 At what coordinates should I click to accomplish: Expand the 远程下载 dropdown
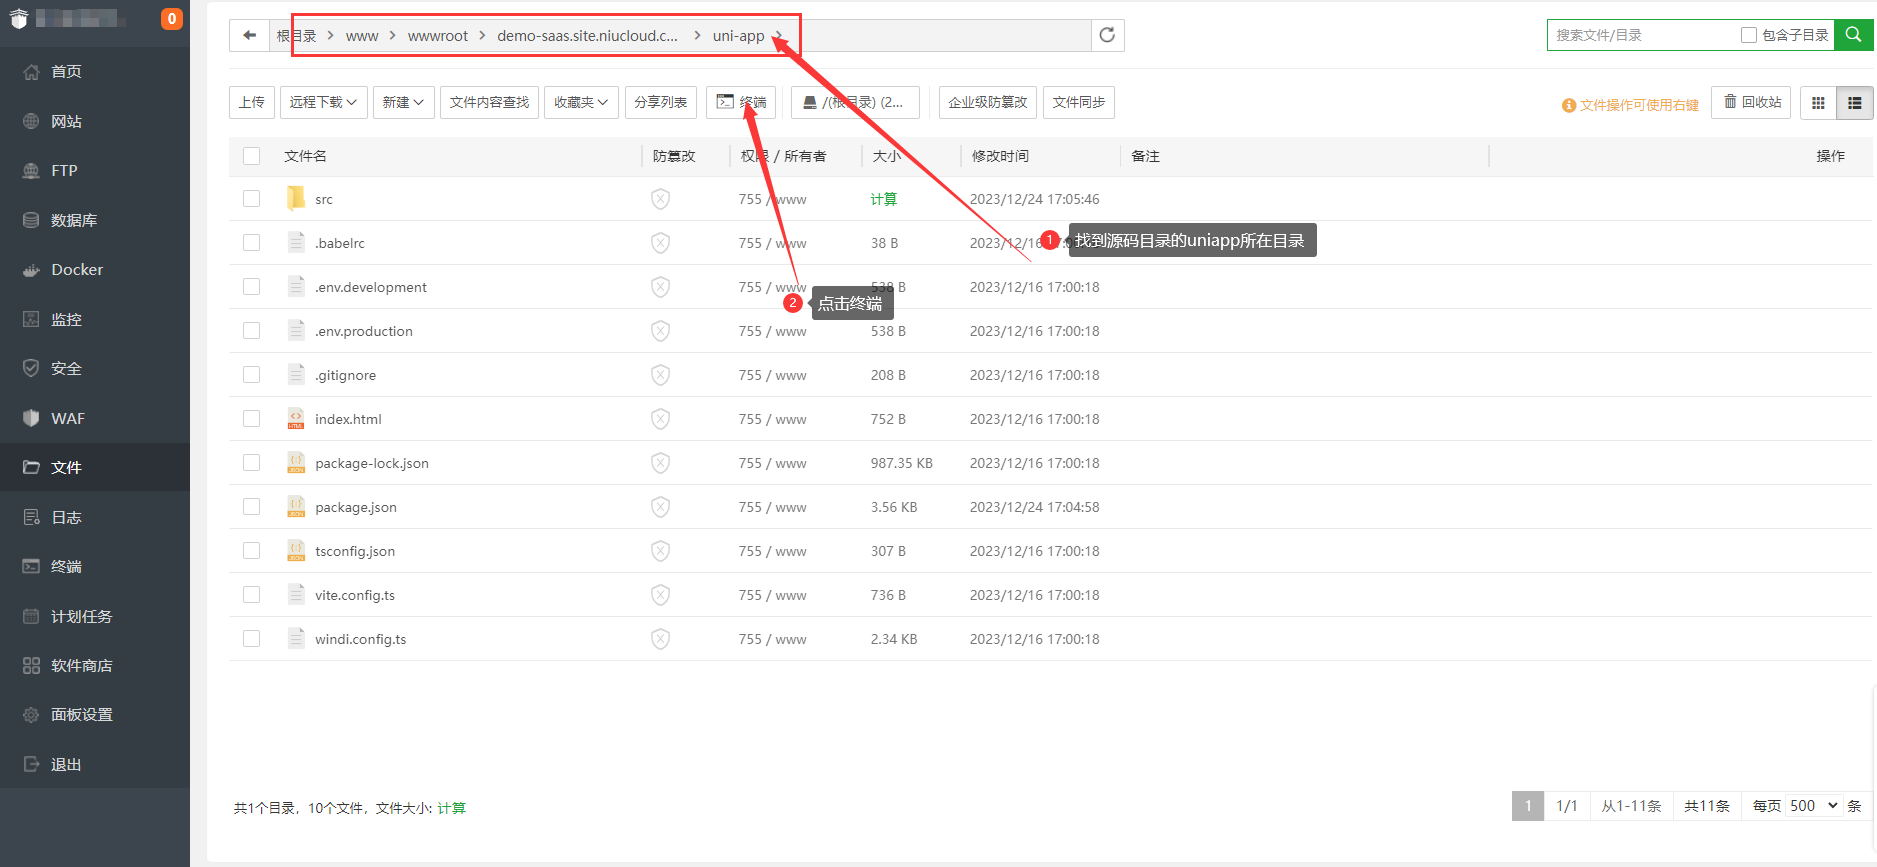tap(323, 102)
